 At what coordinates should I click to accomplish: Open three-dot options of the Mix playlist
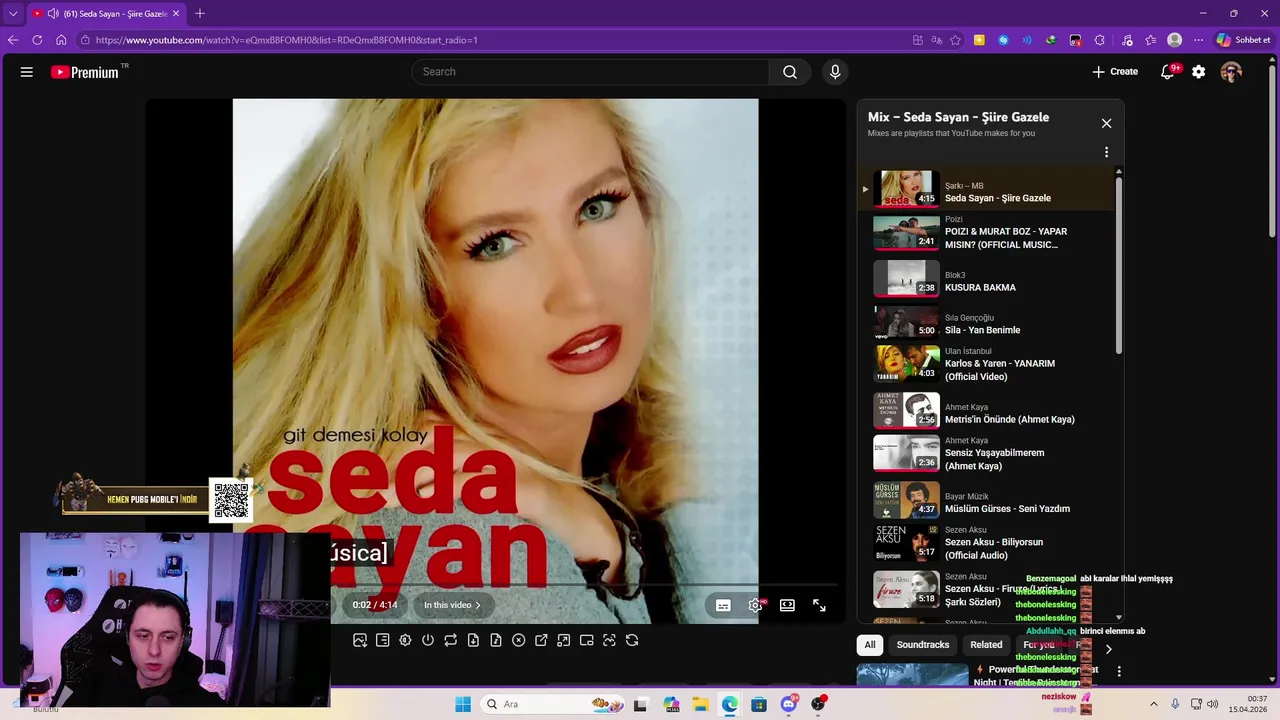1106,152
